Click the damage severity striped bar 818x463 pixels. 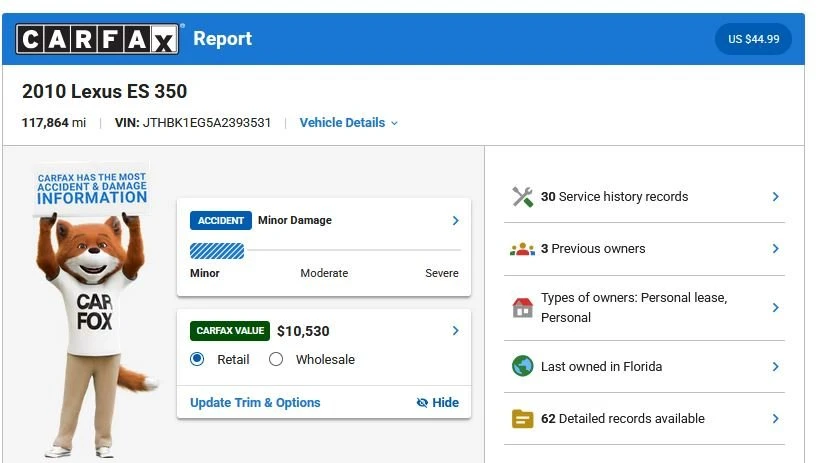[217, 251]
